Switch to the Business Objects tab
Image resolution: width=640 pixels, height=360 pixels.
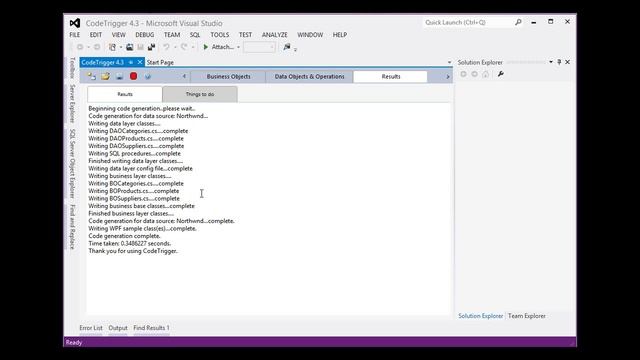[x=228, y=77]
